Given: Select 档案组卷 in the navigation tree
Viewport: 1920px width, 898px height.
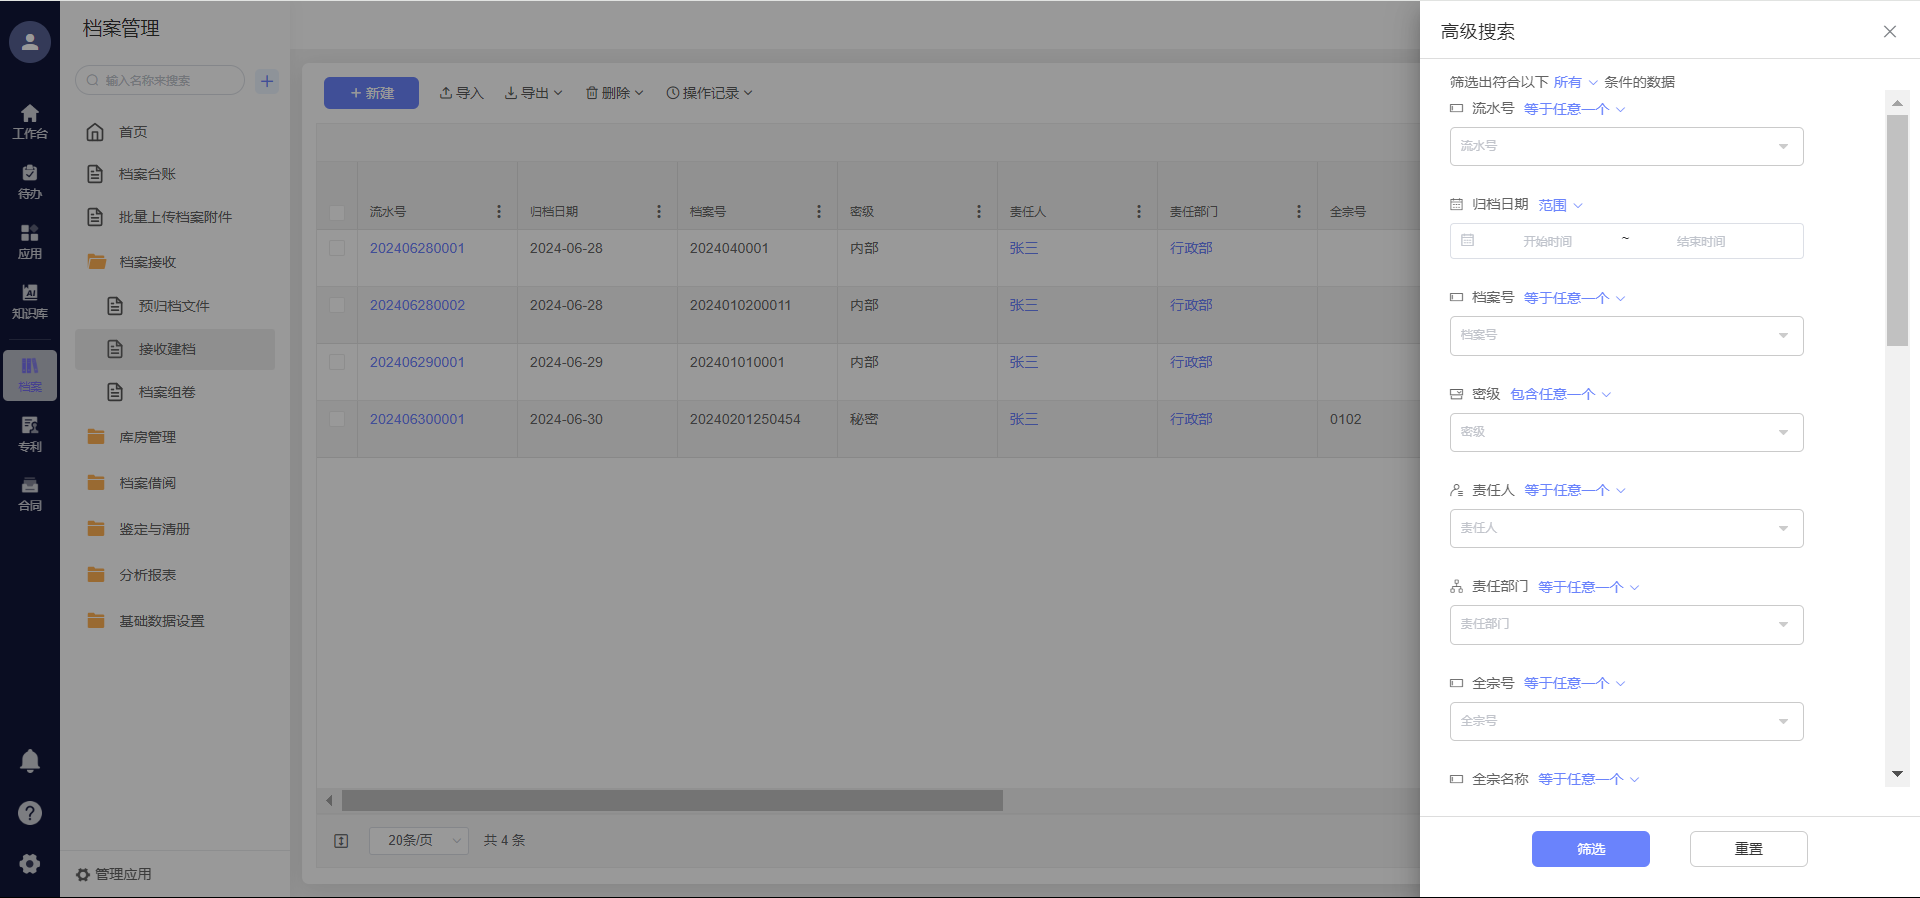Looking at the screenshot, I should tap(167, 392).
